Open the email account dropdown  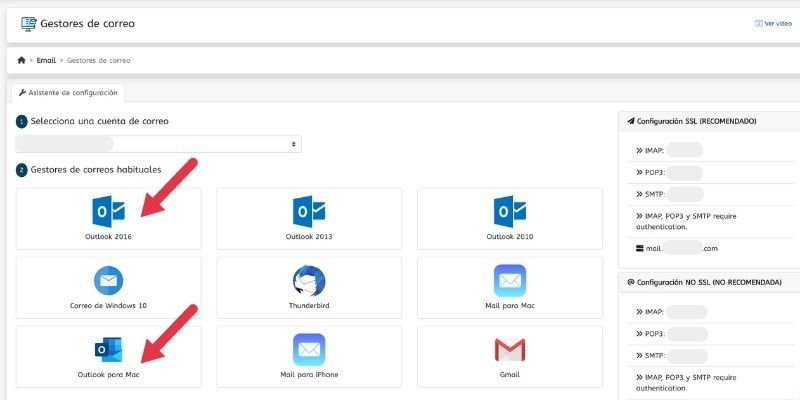tap(158, 144)
